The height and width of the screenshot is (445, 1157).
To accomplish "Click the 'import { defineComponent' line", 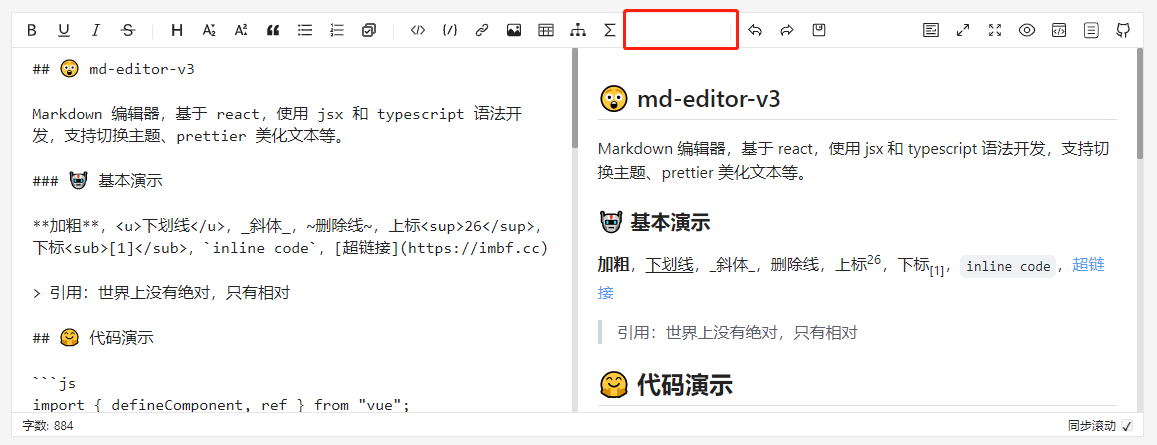I will pos(221,404).
